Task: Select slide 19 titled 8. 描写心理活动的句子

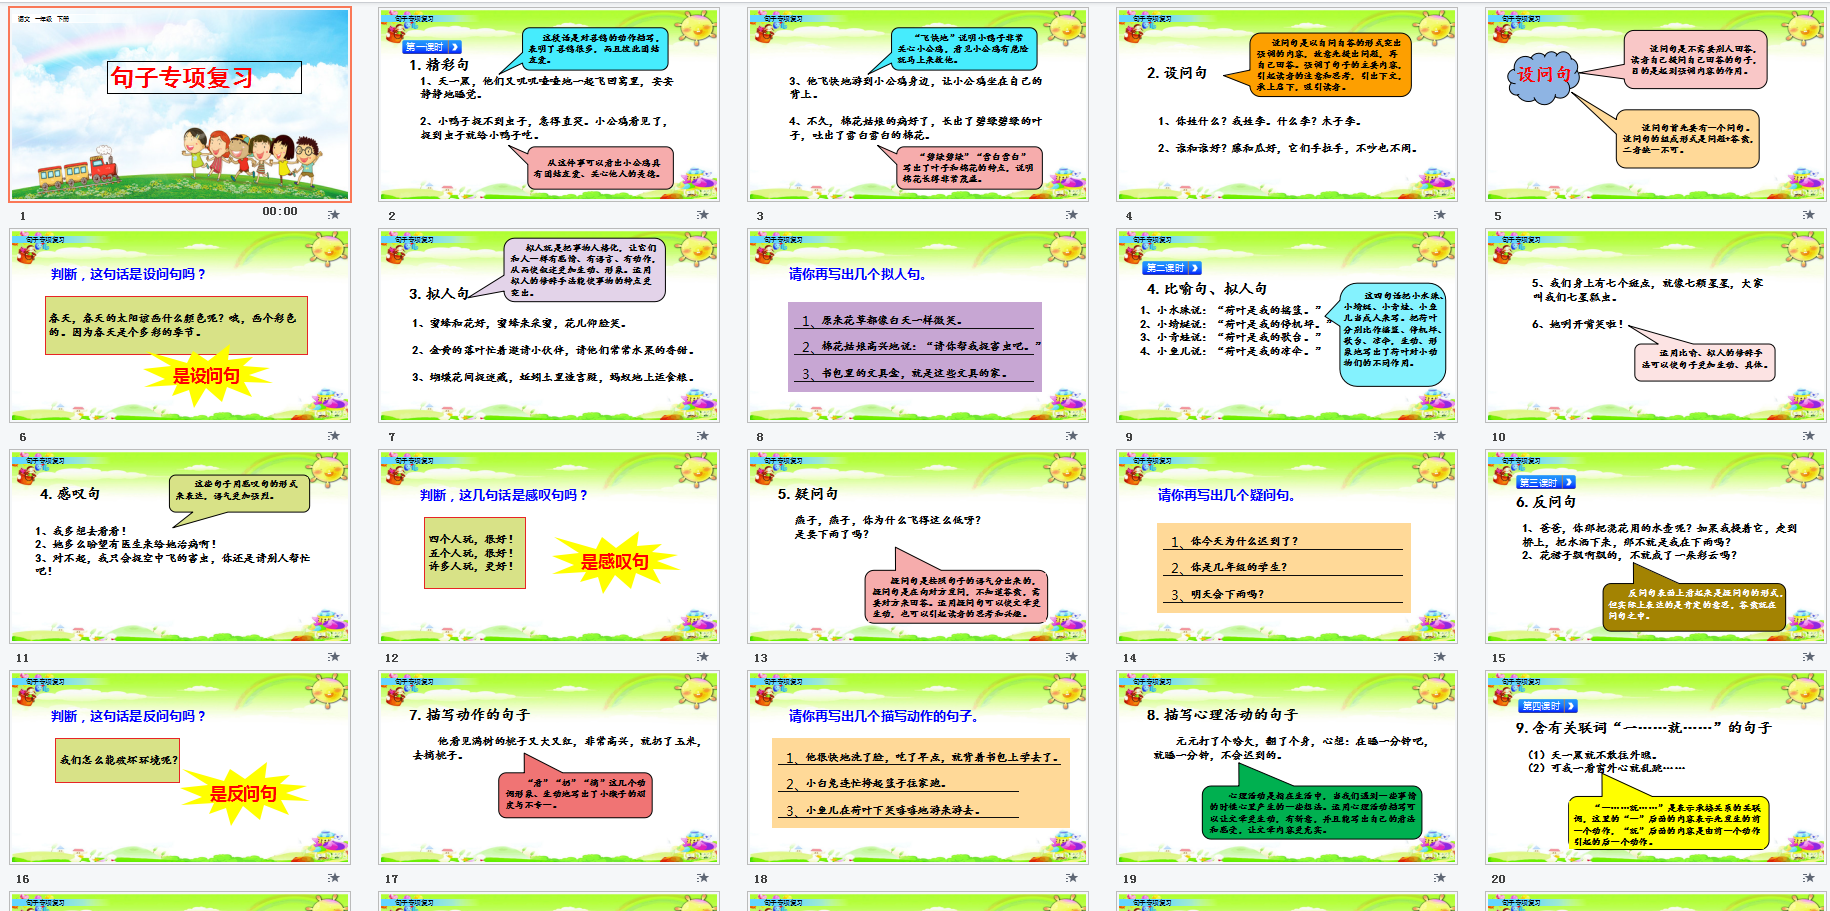Action: point(1287,767)
